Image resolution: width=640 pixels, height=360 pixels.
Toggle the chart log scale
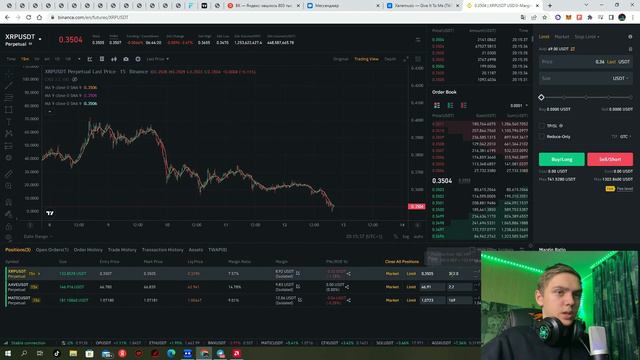[x=406, y=236]
